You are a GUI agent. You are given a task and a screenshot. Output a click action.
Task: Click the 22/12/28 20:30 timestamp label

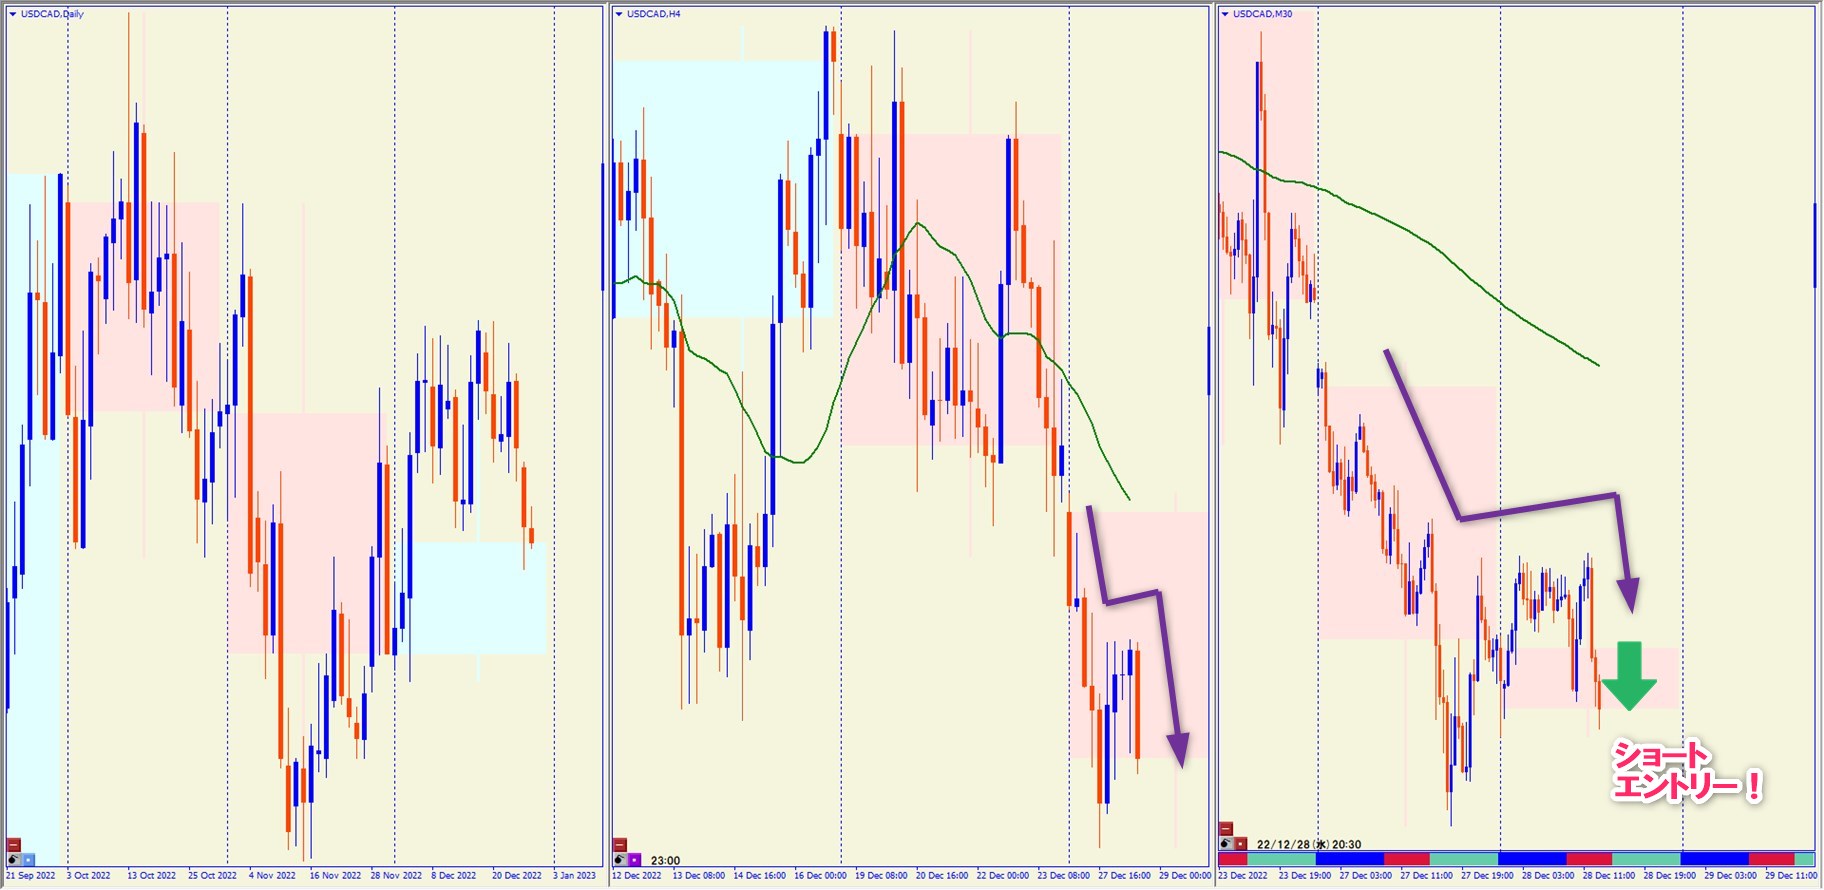[x=1308, y=844]
